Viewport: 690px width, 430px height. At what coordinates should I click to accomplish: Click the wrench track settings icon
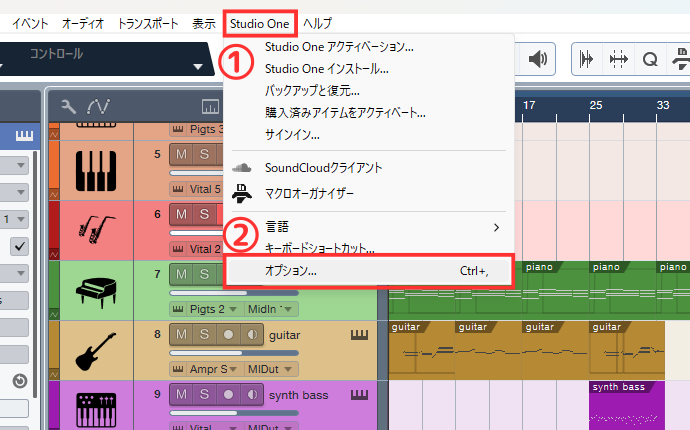click(68, 106)
